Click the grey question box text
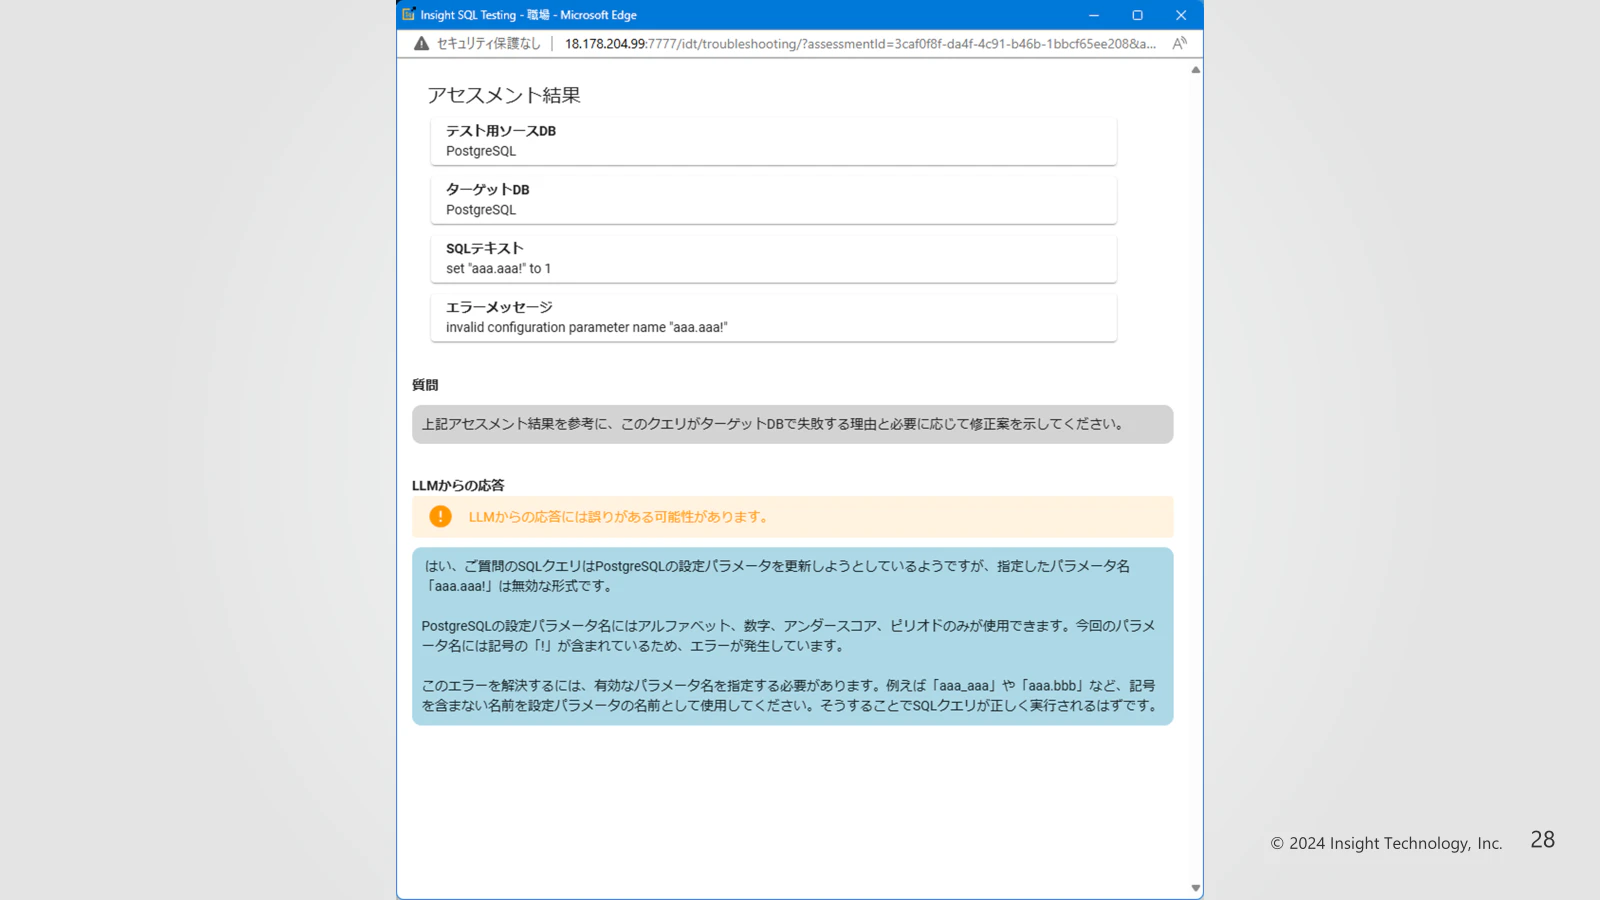1600x900 pixels. 772,424
